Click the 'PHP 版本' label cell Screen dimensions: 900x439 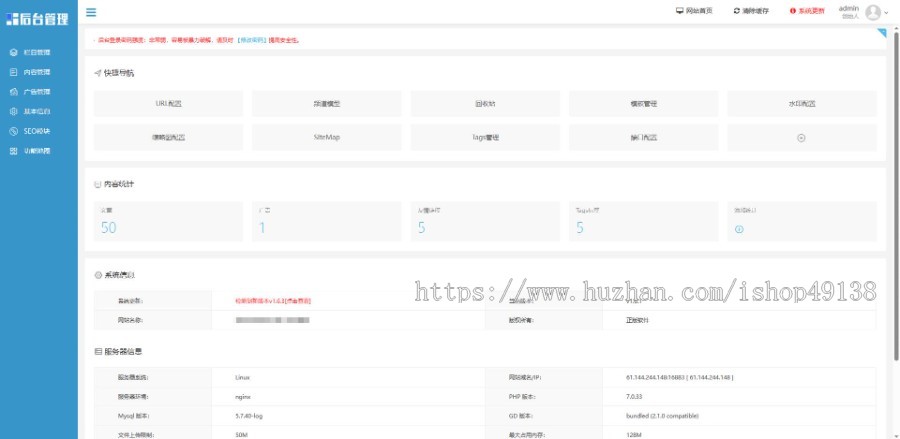pyautogui.click(x=544, y=397)
